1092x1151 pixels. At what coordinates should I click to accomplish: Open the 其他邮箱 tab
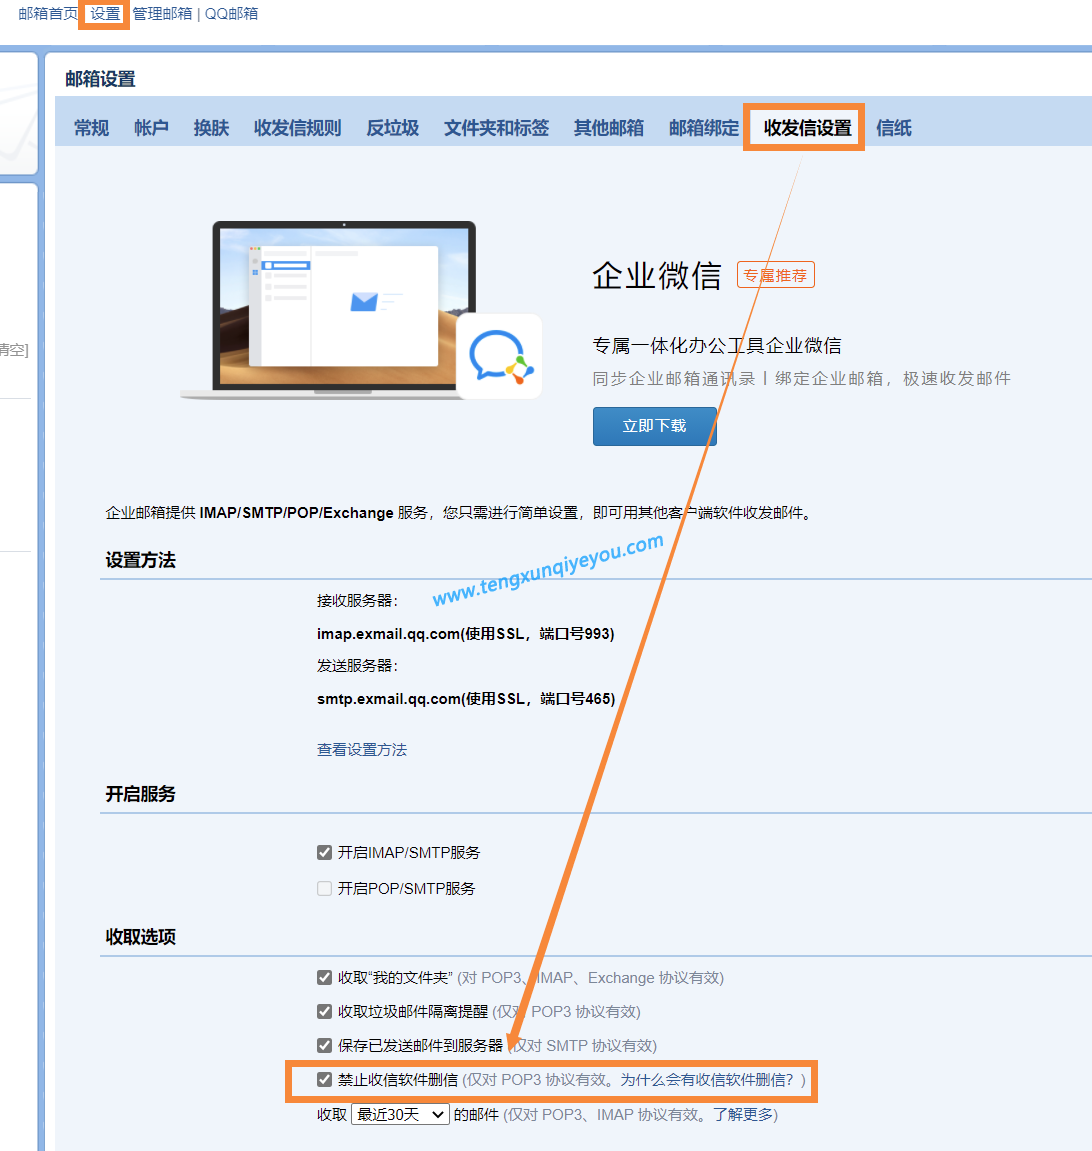[608, 128]
